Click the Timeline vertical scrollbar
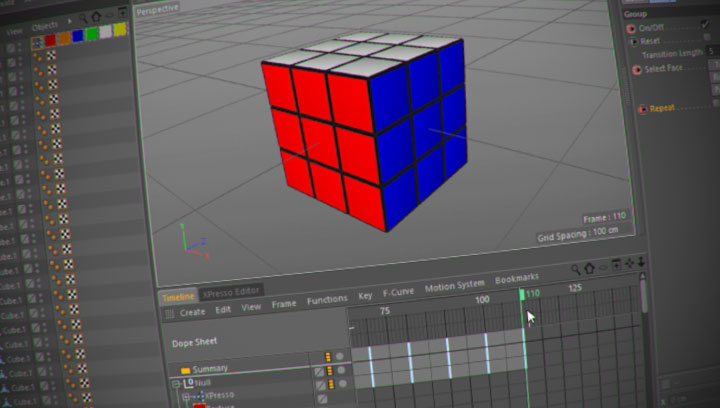The height and width of the screenshot is (408, 720). (x=644, y=298)
